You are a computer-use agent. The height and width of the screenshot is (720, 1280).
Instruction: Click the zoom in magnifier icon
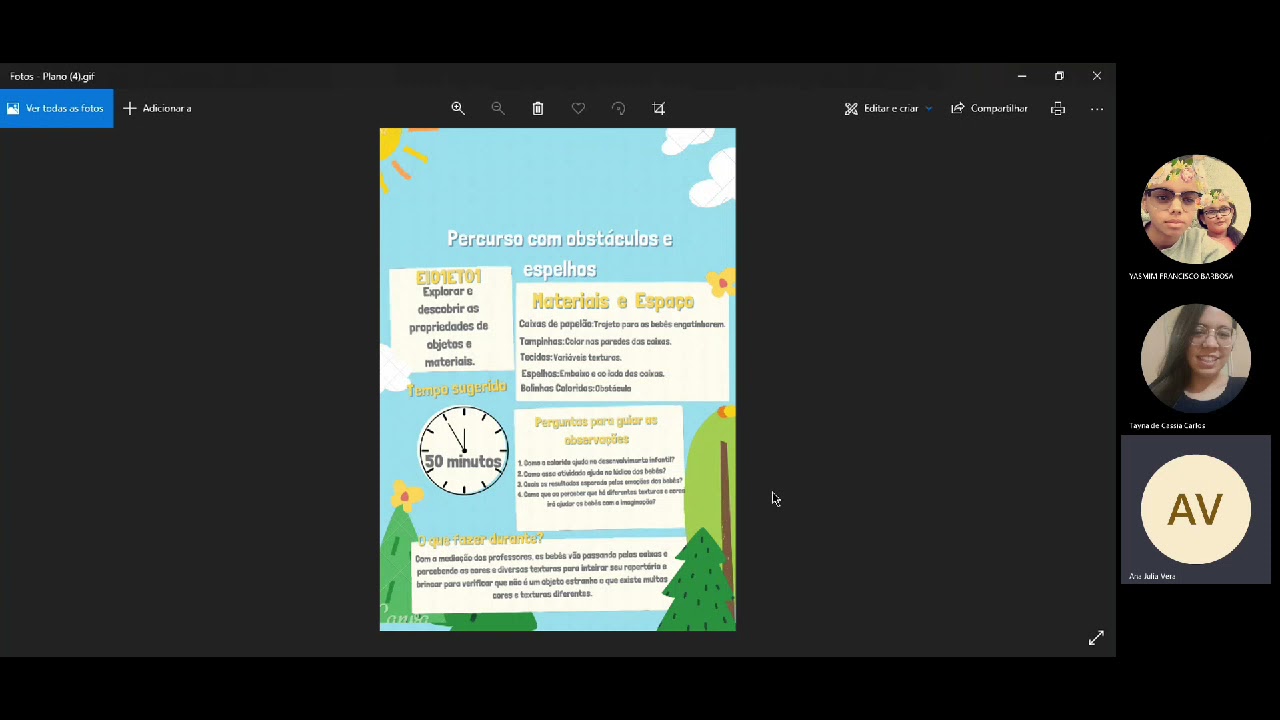pos(458,108)
